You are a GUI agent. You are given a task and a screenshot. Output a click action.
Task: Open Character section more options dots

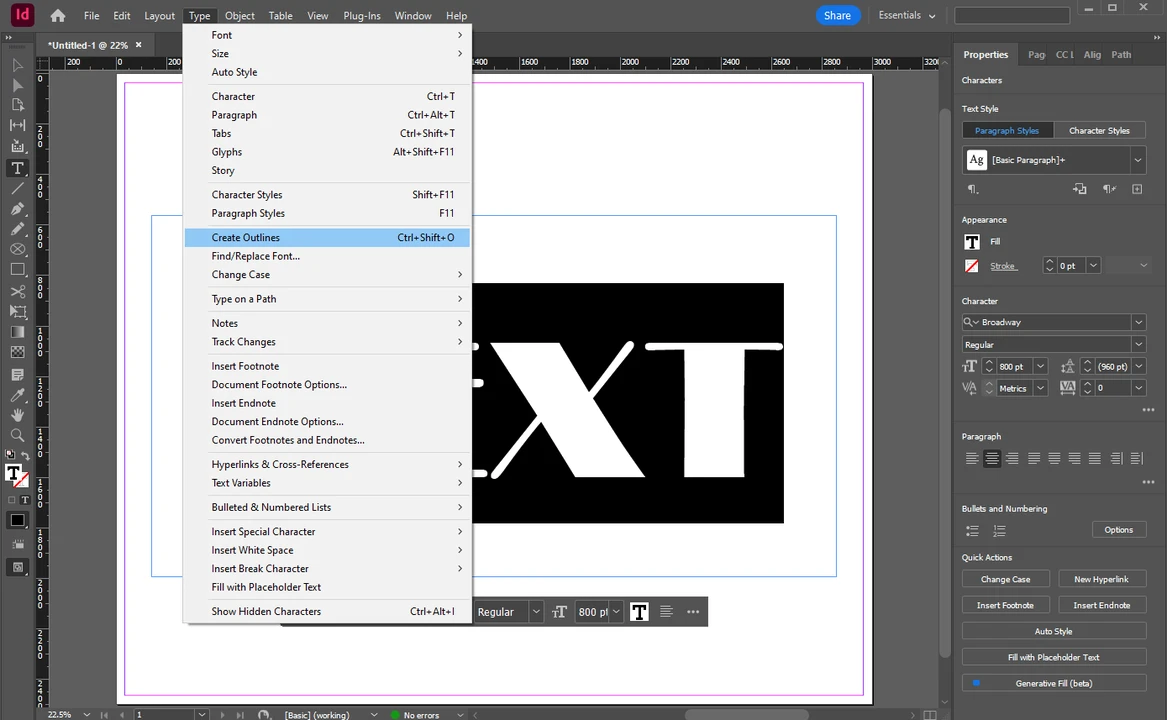click(1148, 410)
